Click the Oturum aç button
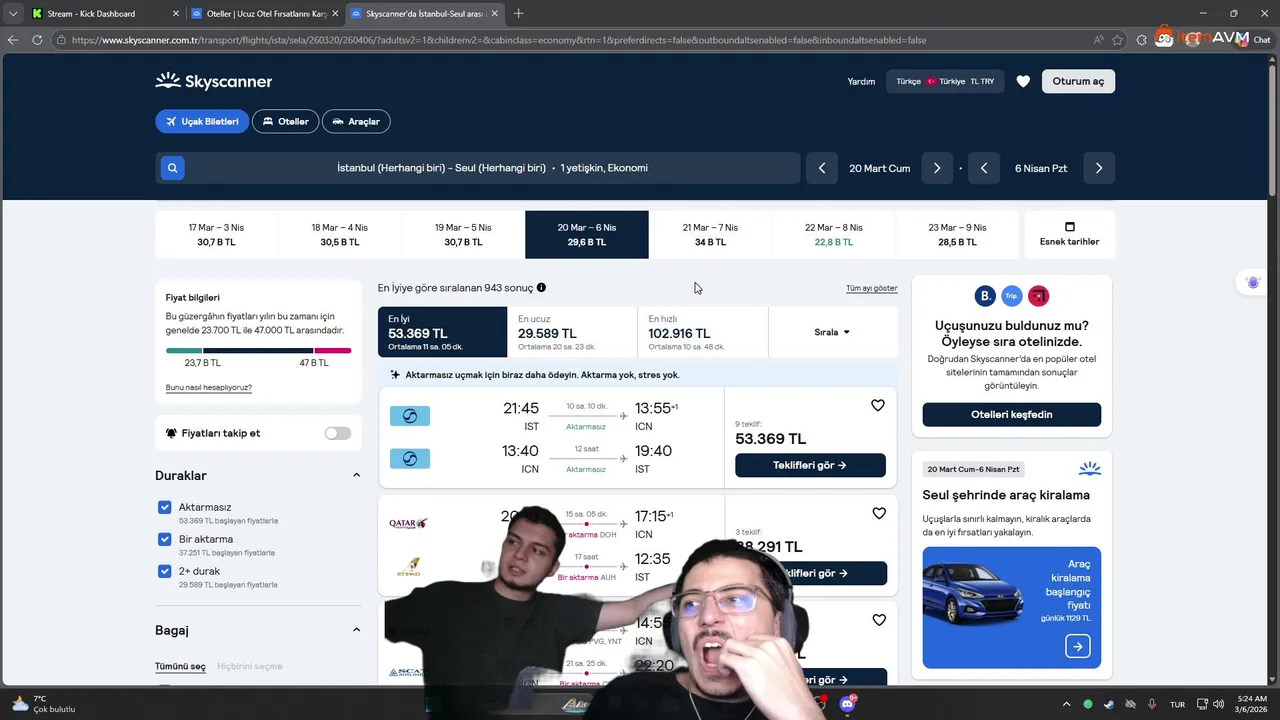Screen dimensions: 1280x720 pos(1078,81)
